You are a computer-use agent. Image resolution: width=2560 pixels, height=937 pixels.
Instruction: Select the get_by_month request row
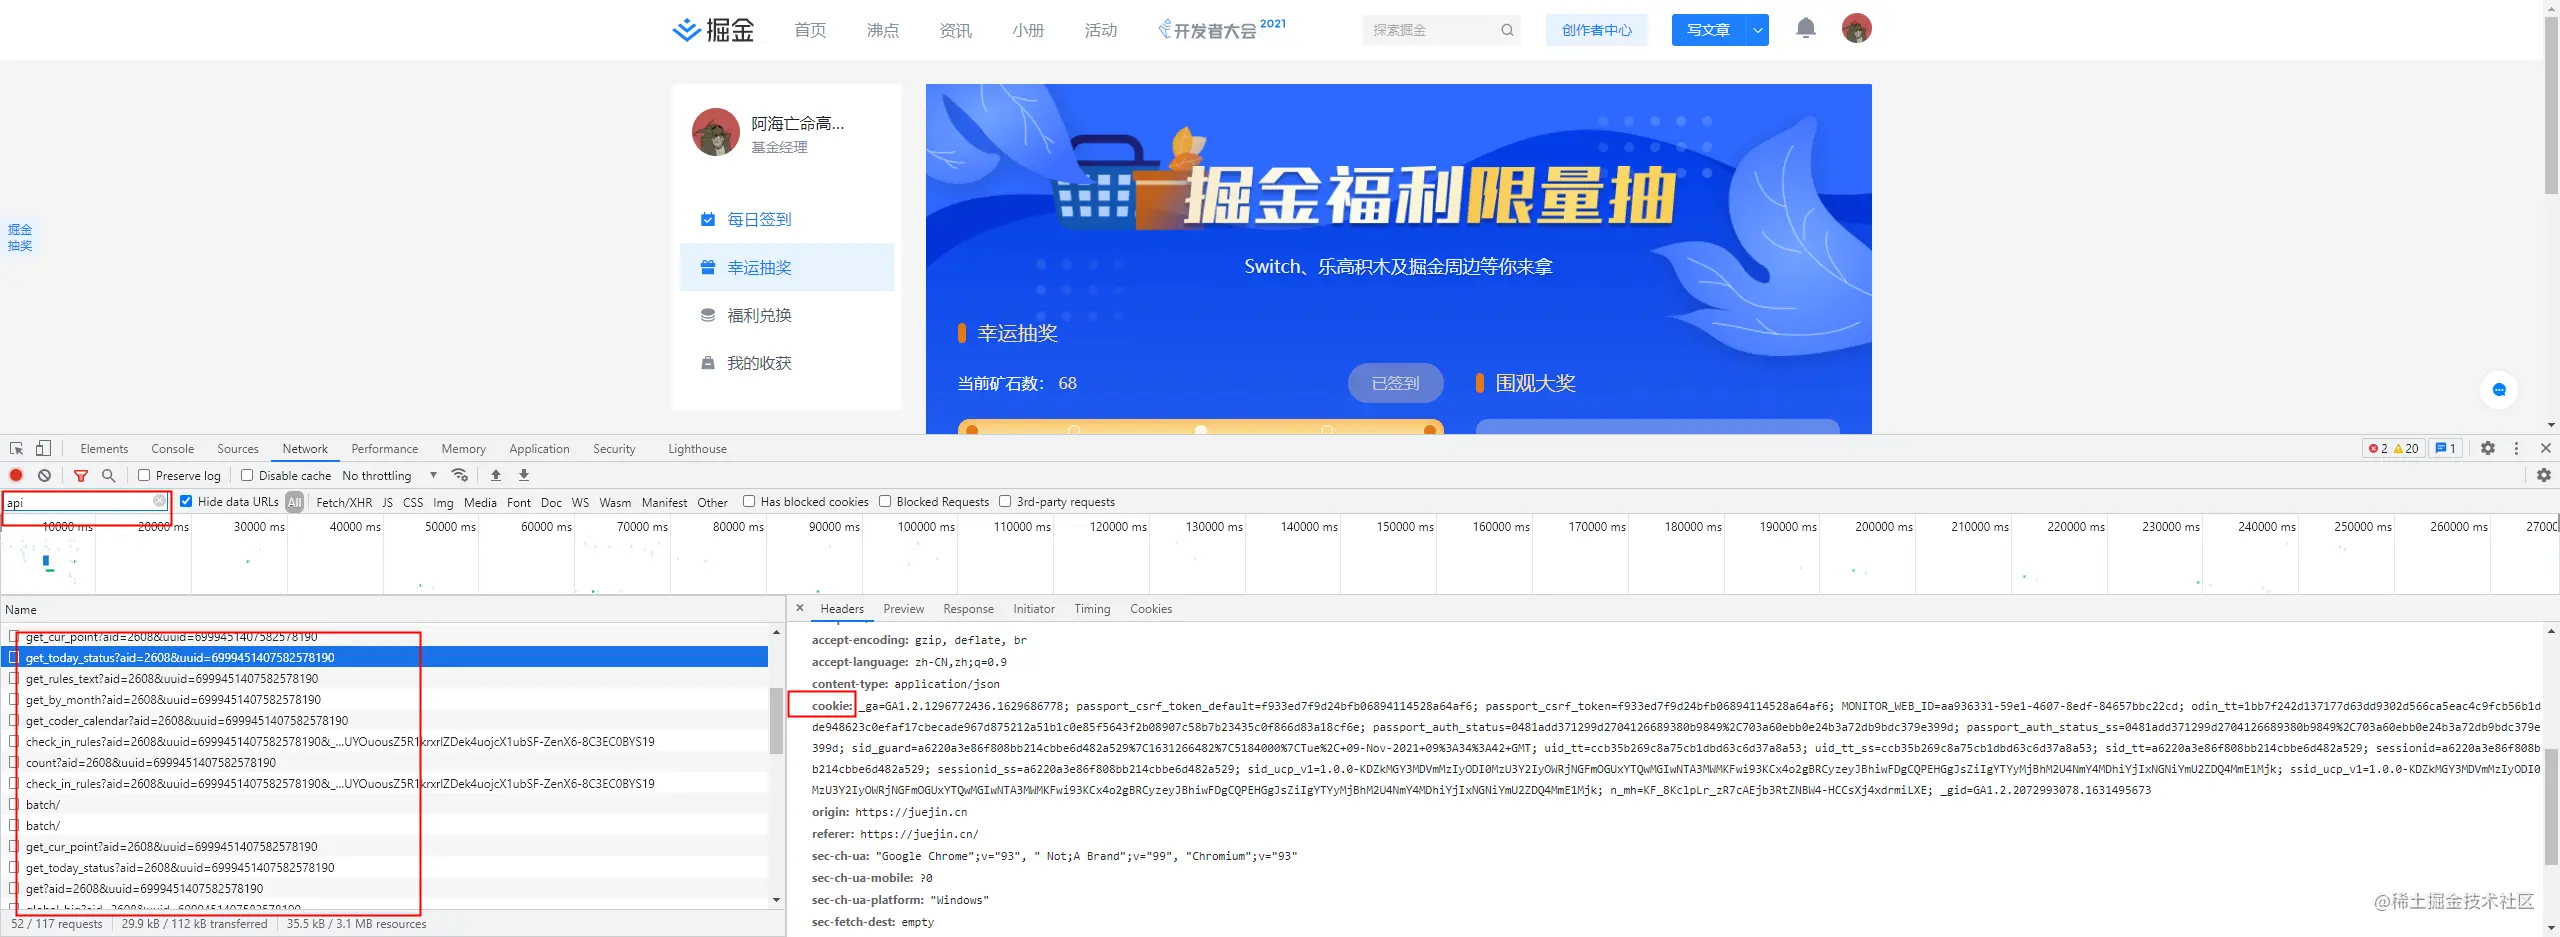click(x=384, y=700)
